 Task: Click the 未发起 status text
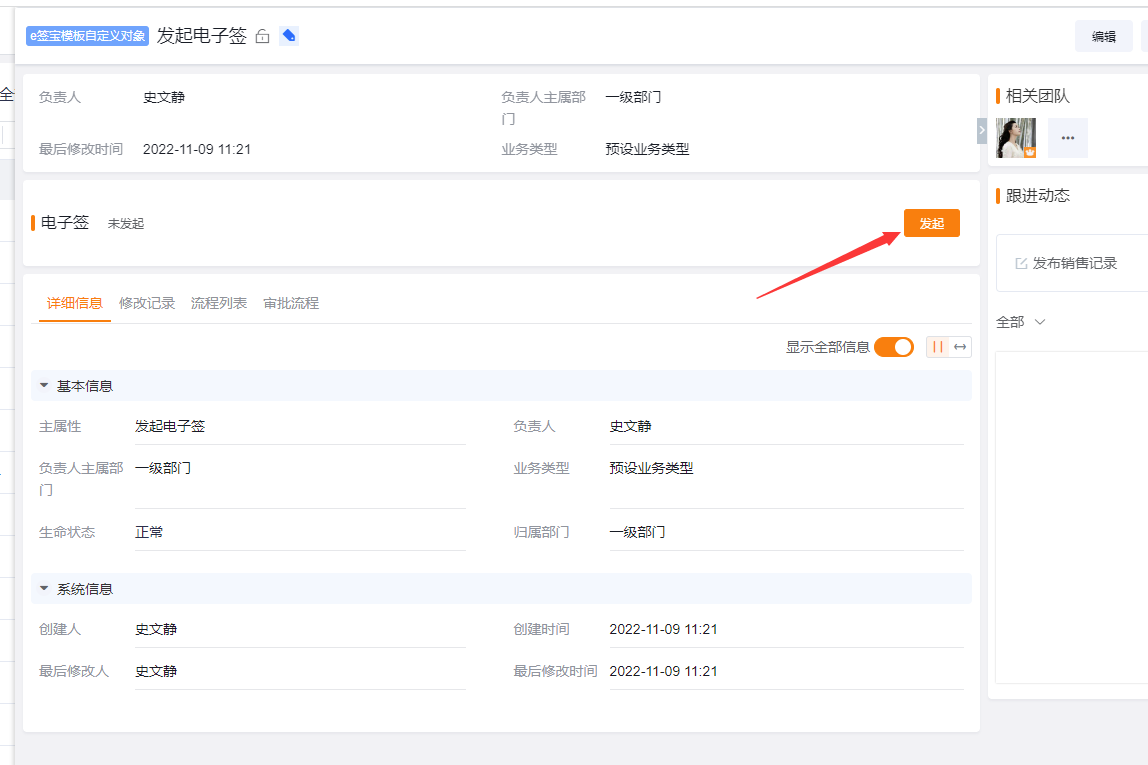[126, 224]
